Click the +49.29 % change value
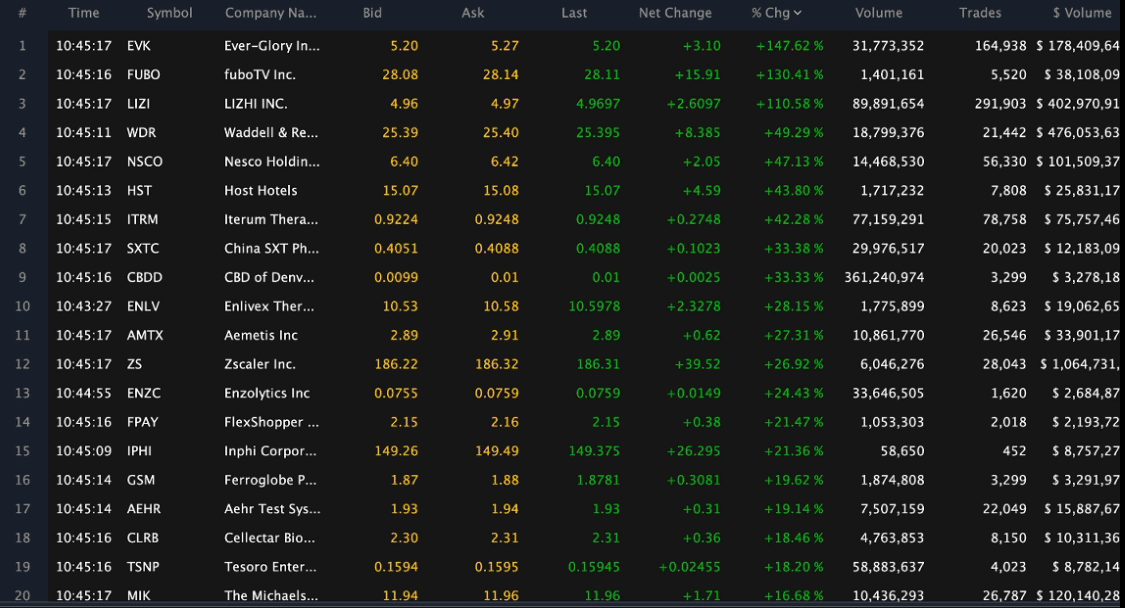This screenshot has width=1125, height=608. click(x=794, y=133)
